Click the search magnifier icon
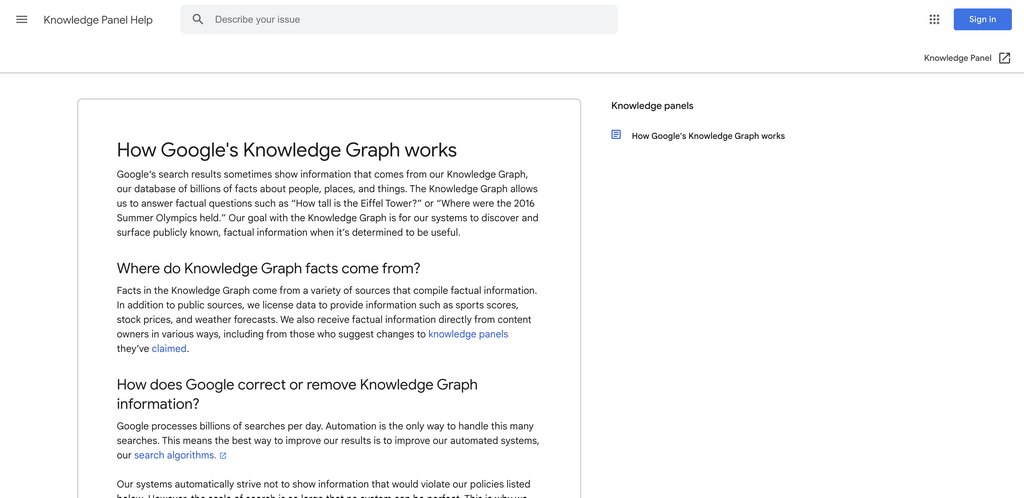The height and width of the screenshot is (498, 1024). [x=198, y=20]
